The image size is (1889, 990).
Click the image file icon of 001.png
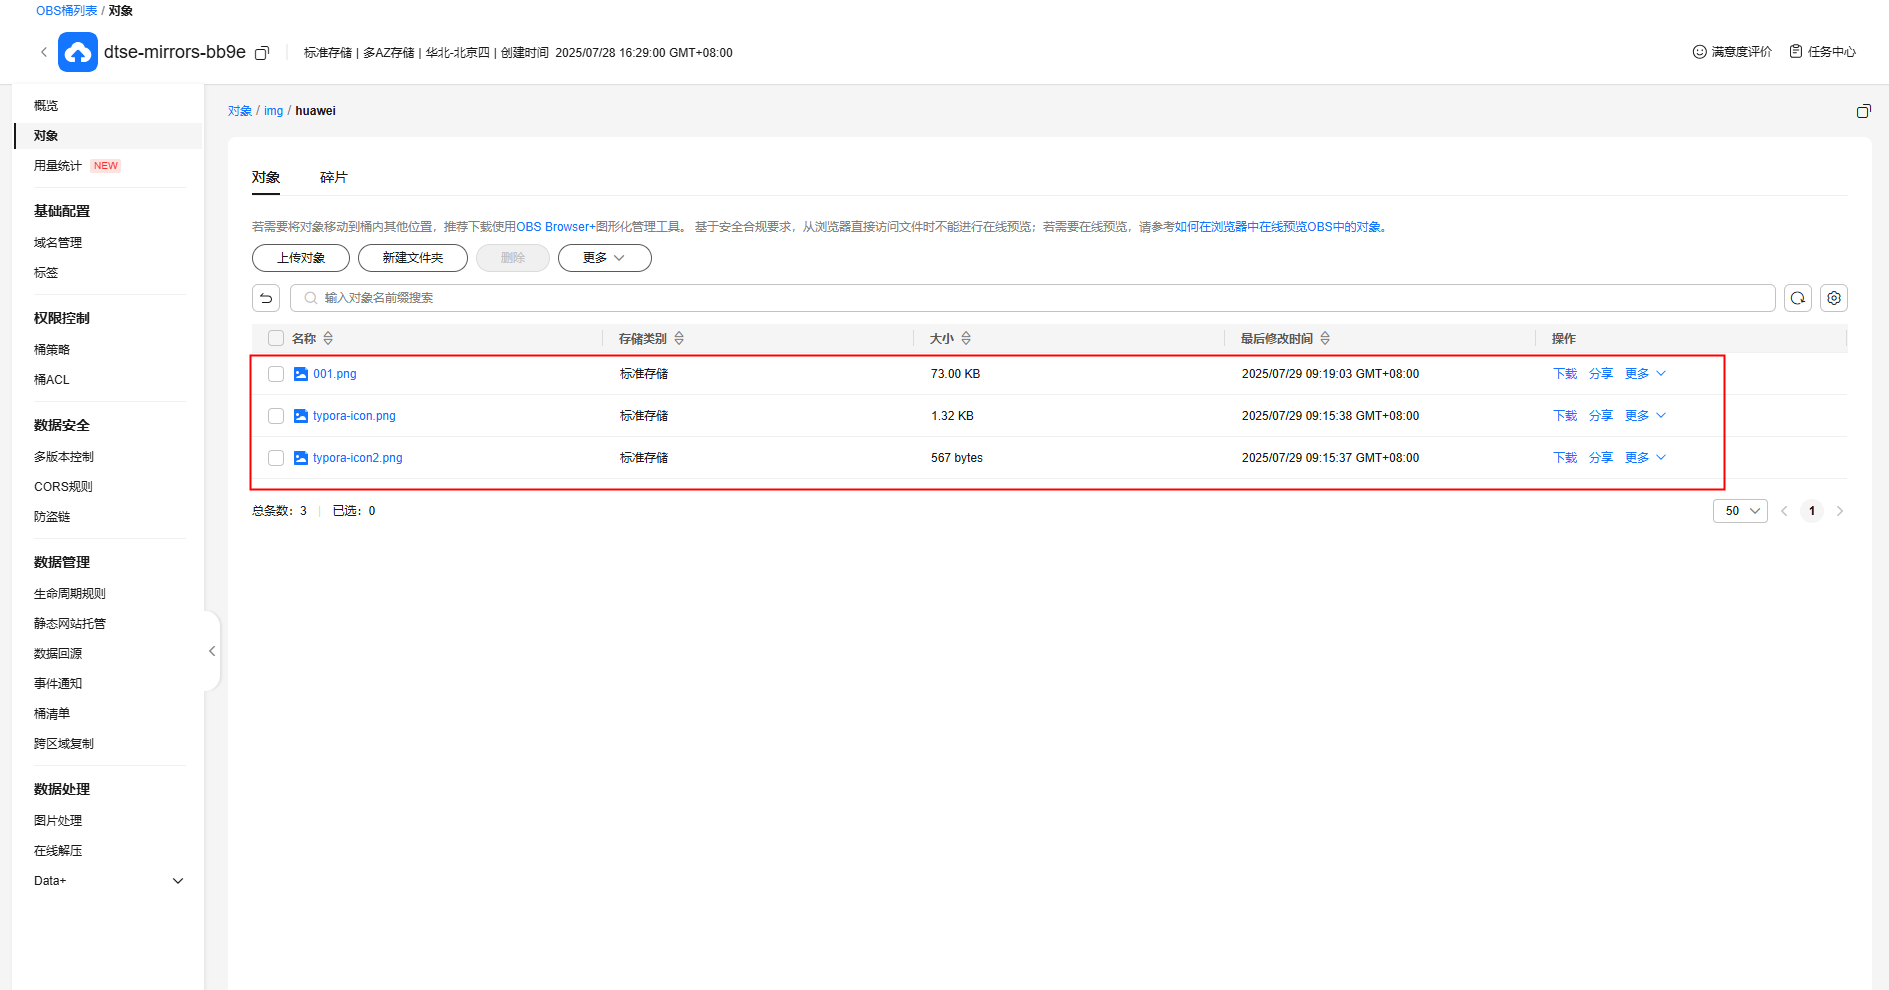click(x=301, y=374)
